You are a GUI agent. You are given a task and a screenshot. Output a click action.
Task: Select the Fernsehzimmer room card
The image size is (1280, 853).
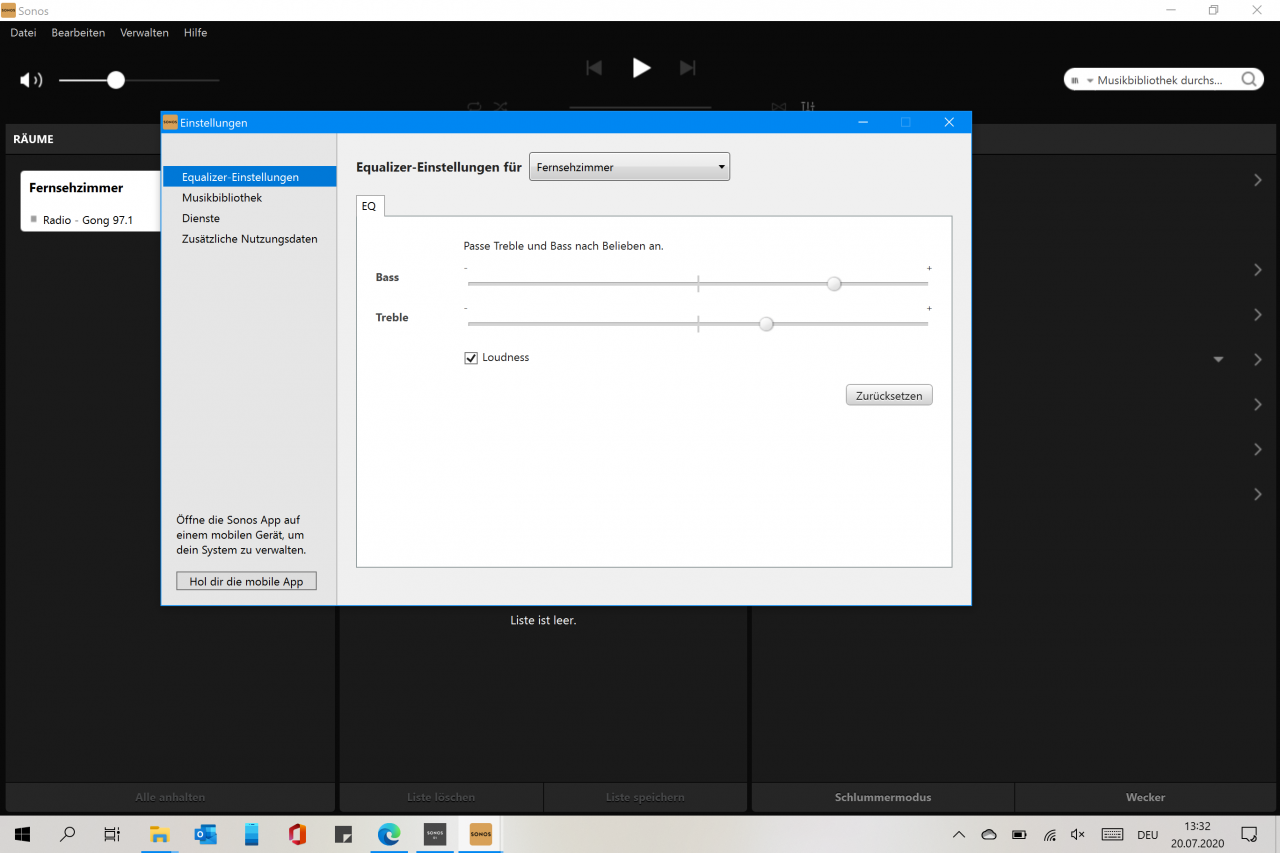tap(90, 201)
